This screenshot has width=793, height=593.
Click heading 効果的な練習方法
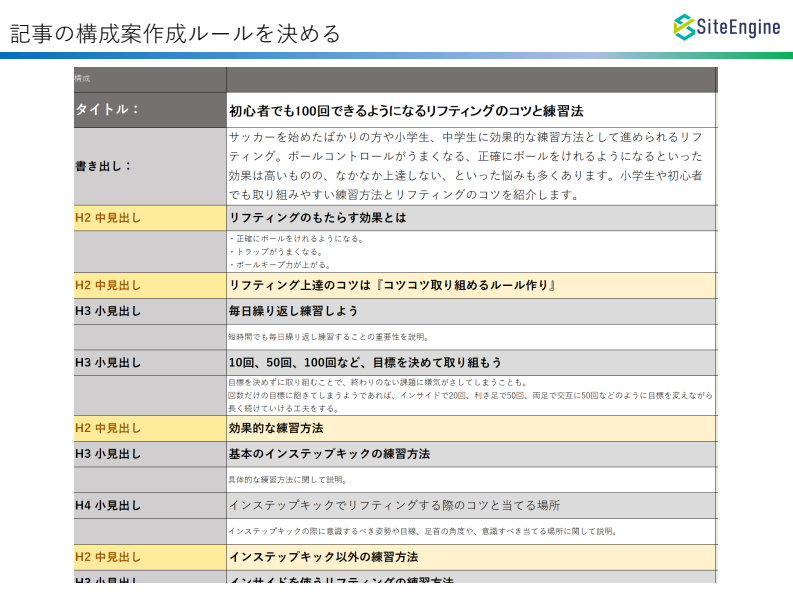[276, 429]
